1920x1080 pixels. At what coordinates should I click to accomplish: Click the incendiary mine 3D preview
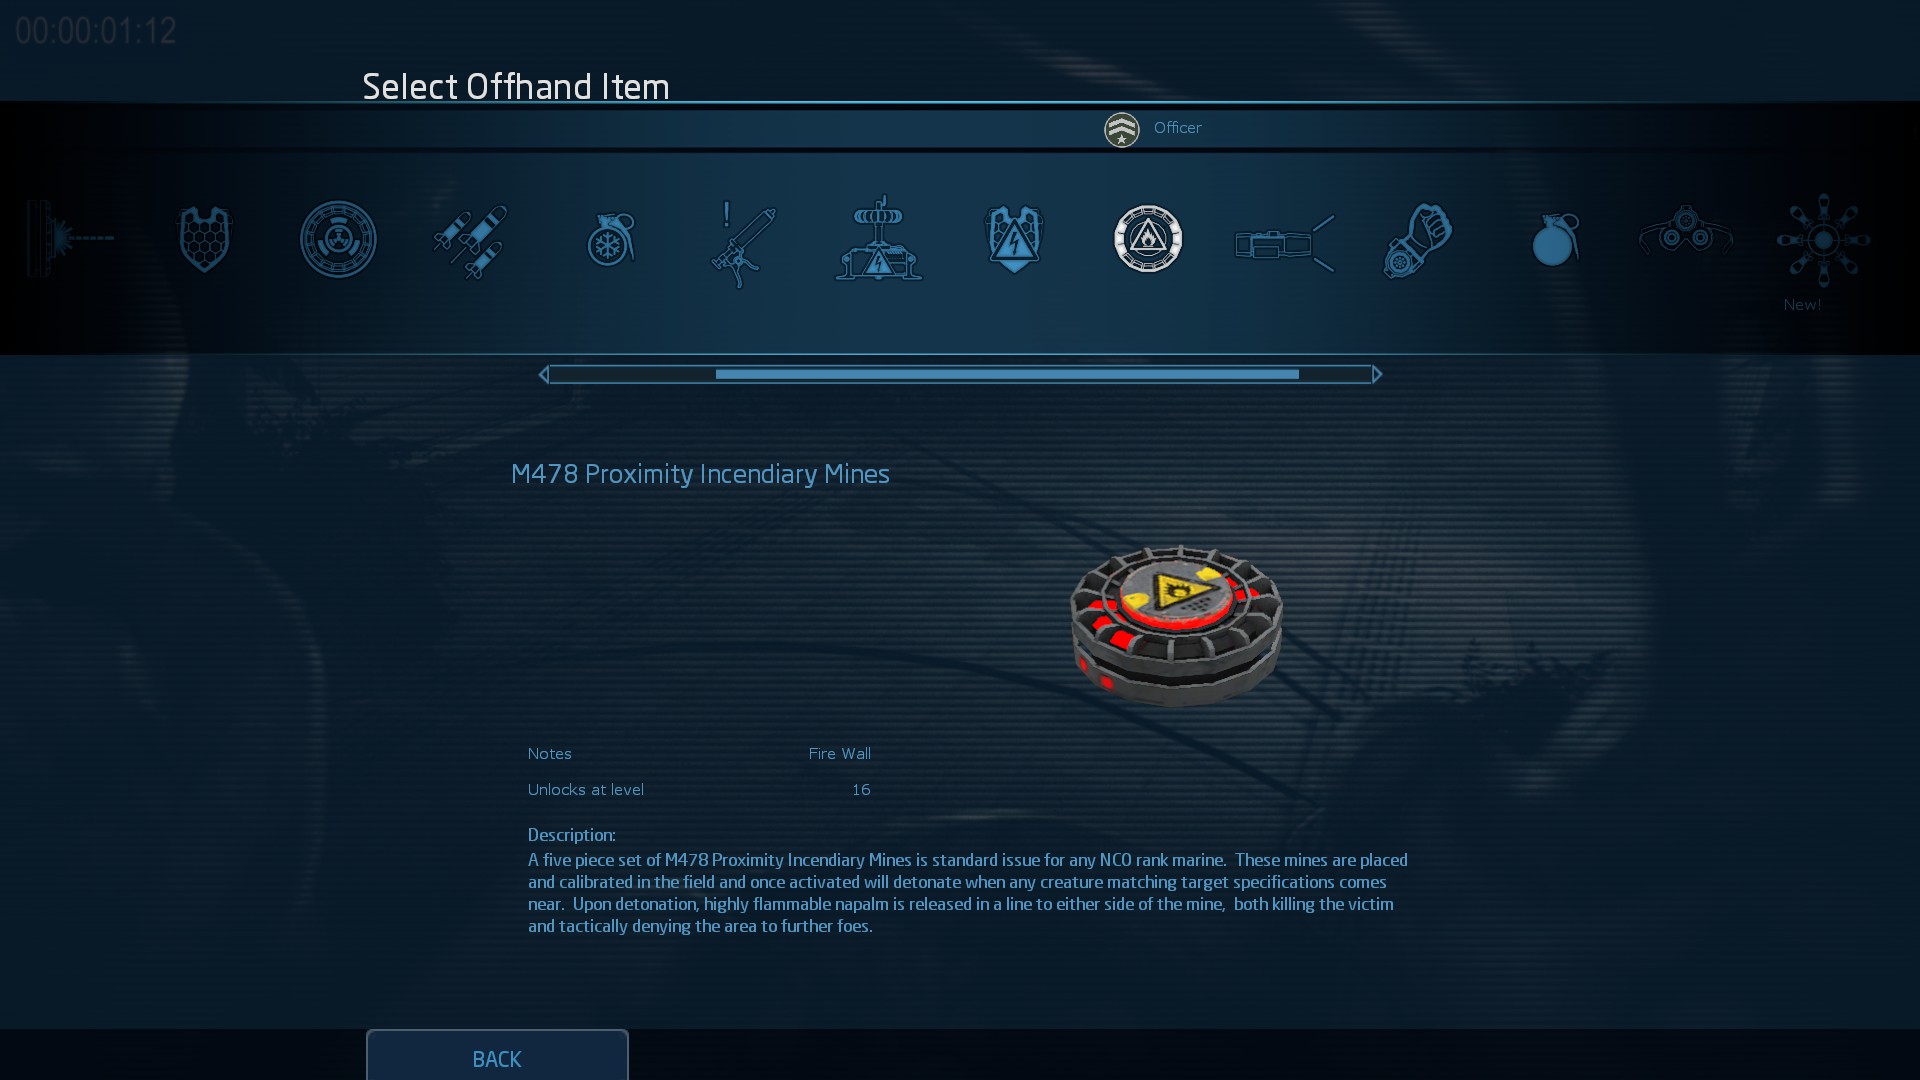[1176, 625]
